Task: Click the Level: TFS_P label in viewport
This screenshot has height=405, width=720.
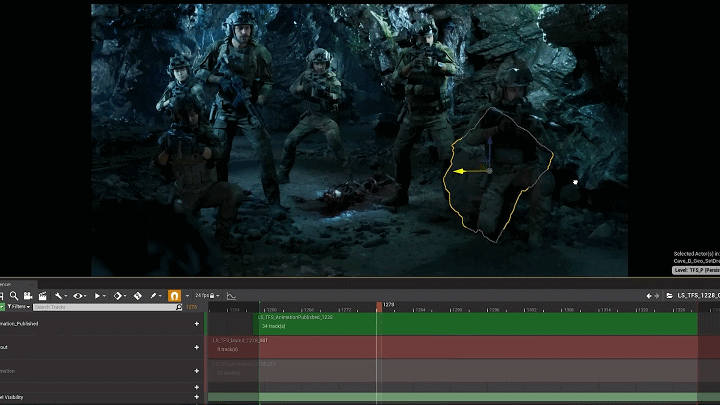Action: (696, 270)
